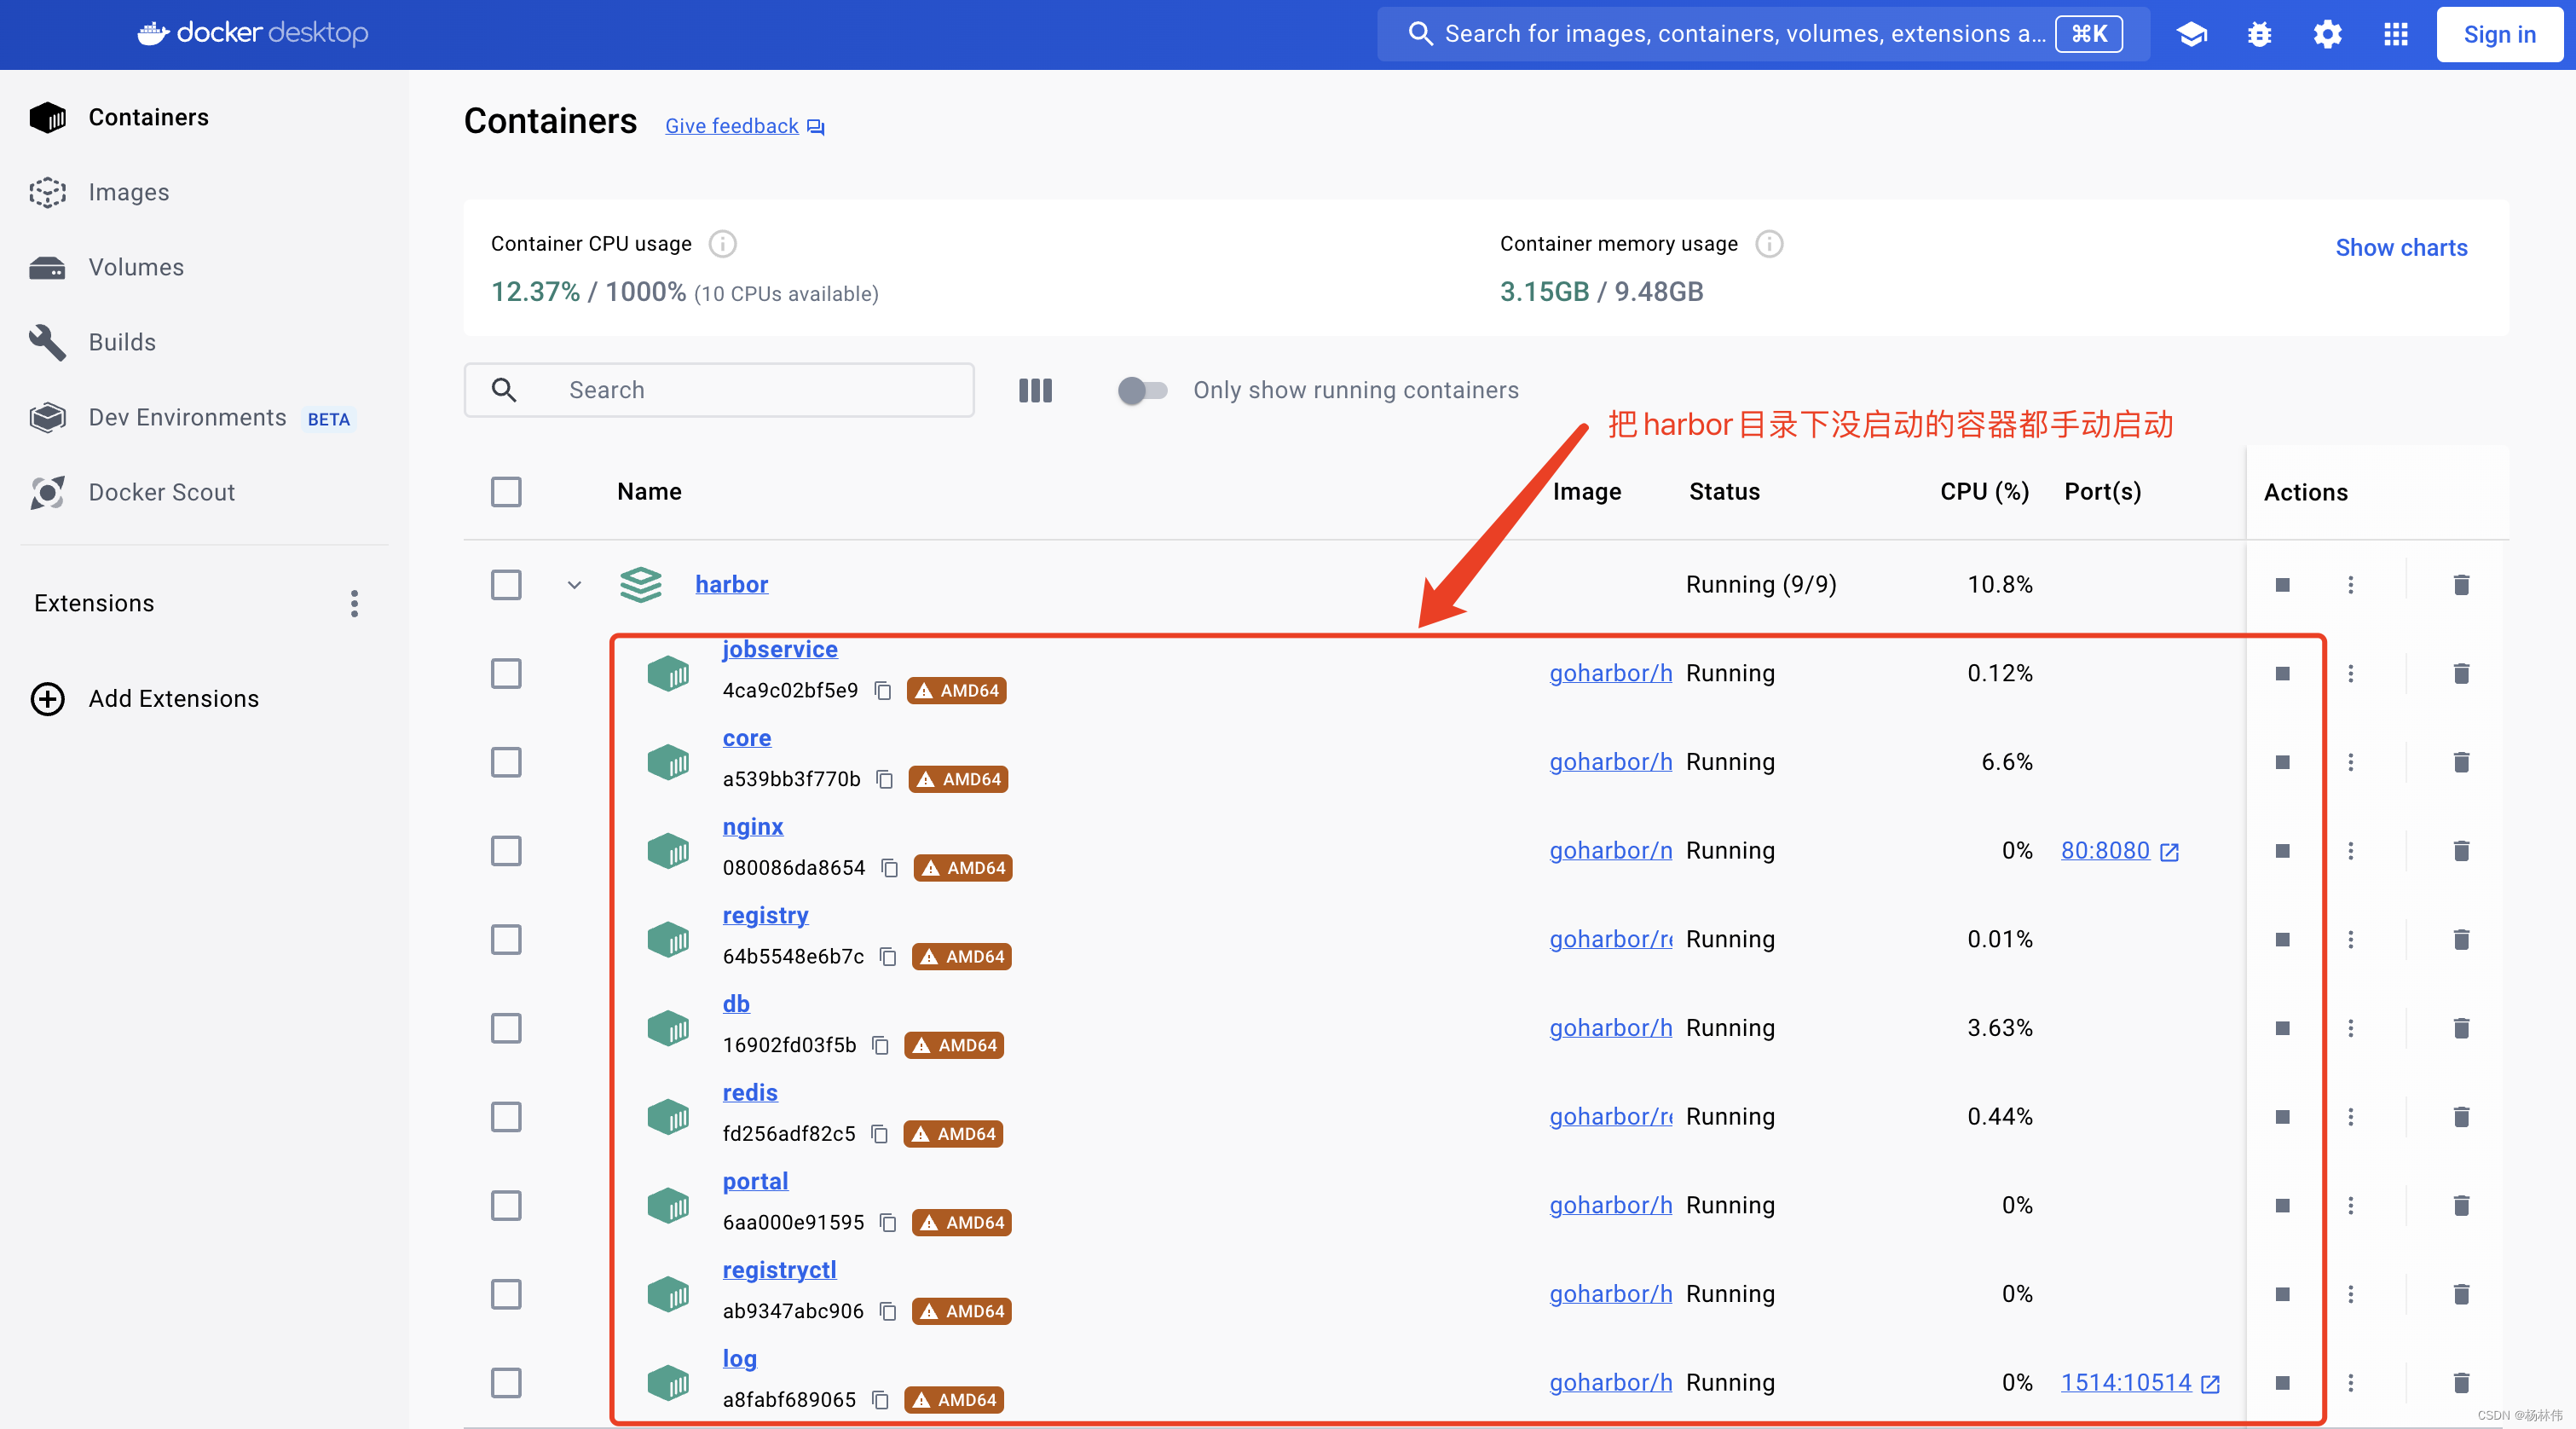Click the Show charts link
Image resolution: width=2576 pixels, height=1429 pixels.
[x=2400, y=248]
